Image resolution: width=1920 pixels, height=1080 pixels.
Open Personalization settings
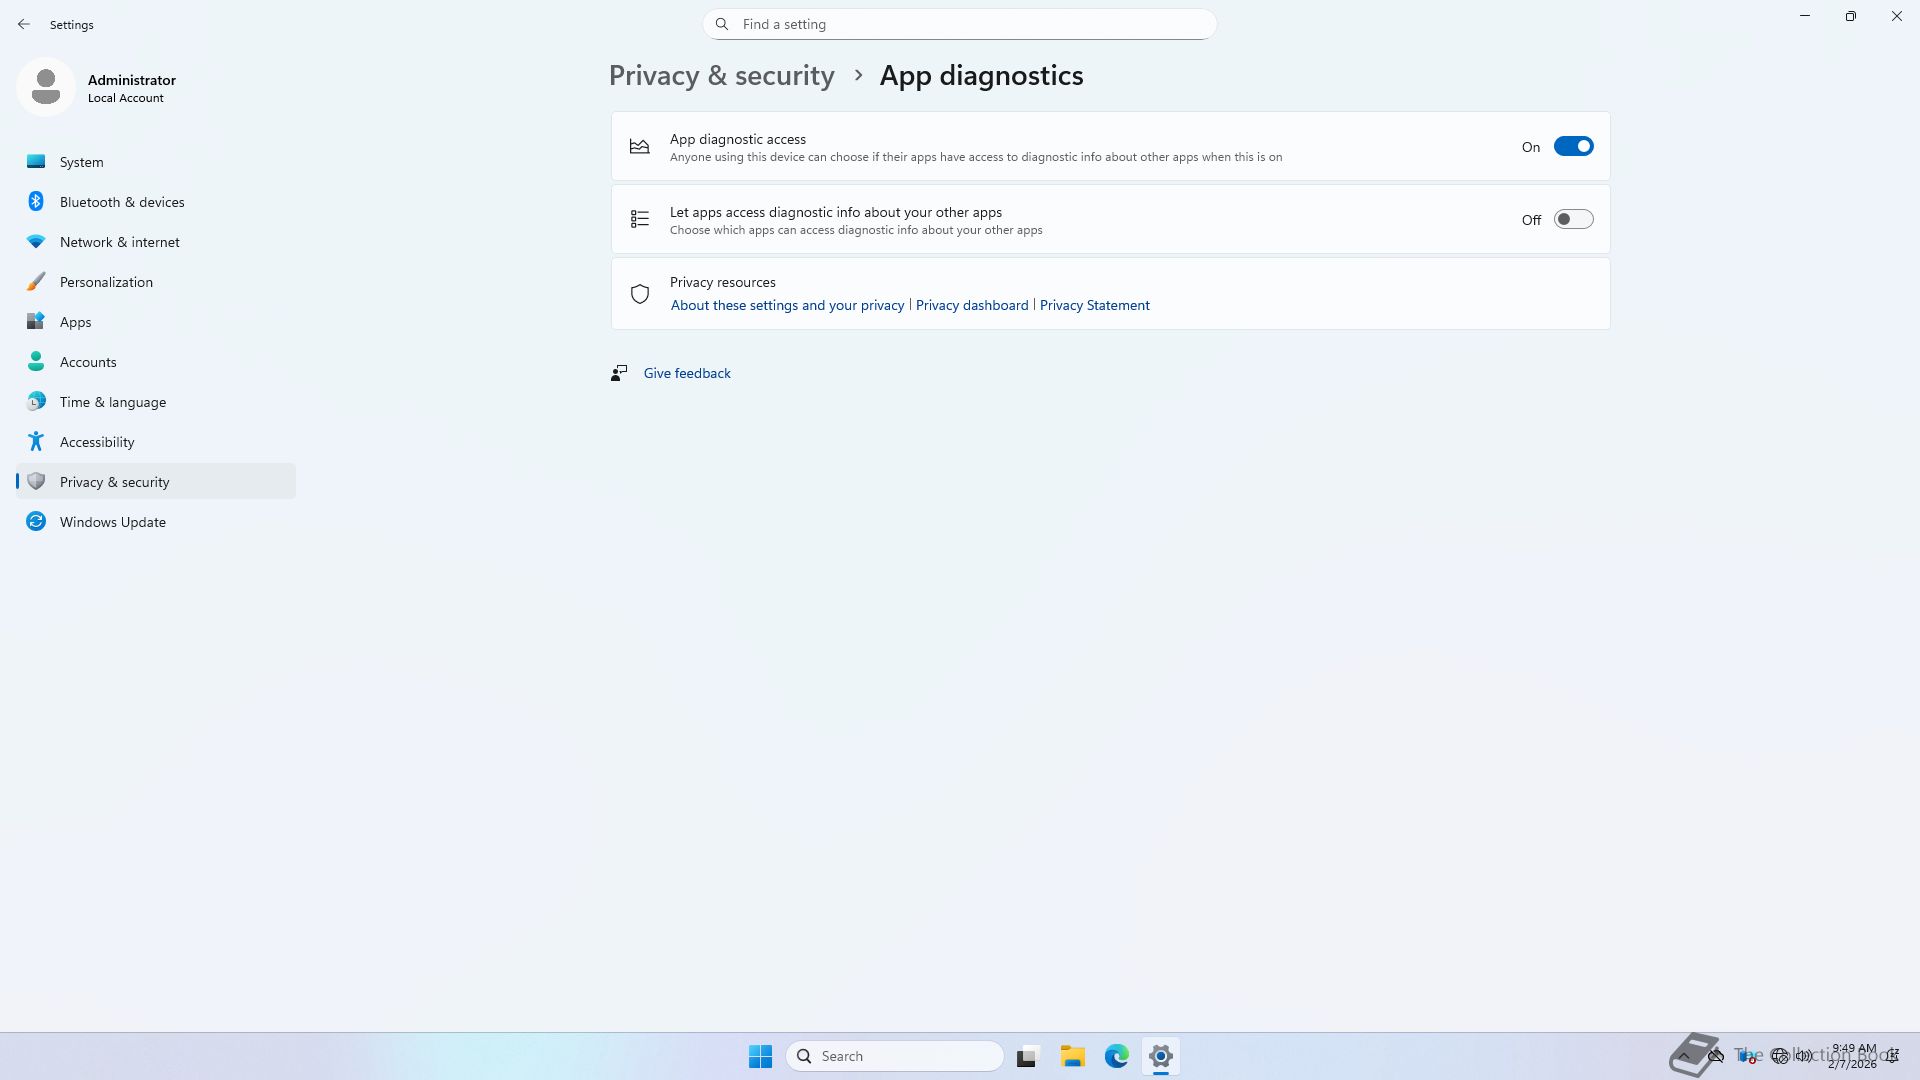106,282
